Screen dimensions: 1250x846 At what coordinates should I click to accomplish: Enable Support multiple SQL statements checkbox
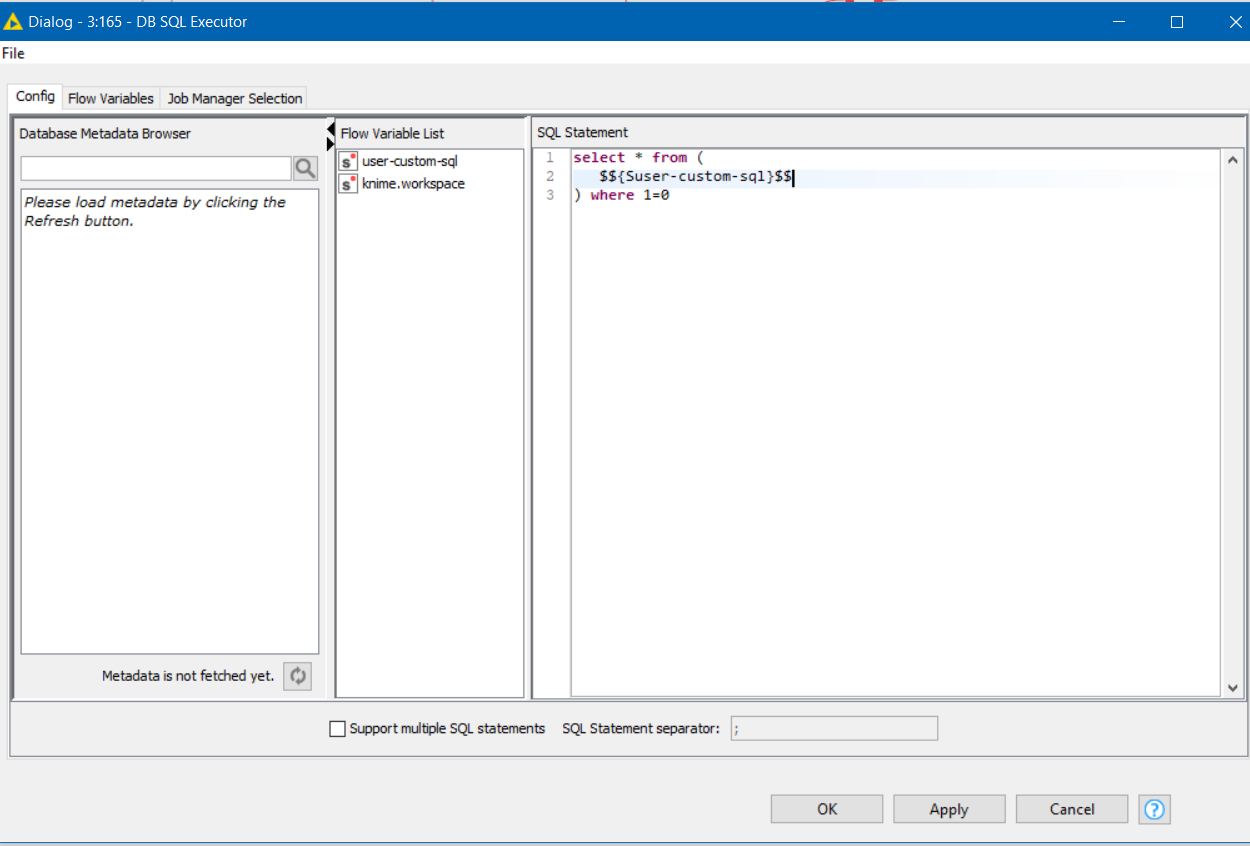coord(337,729)
